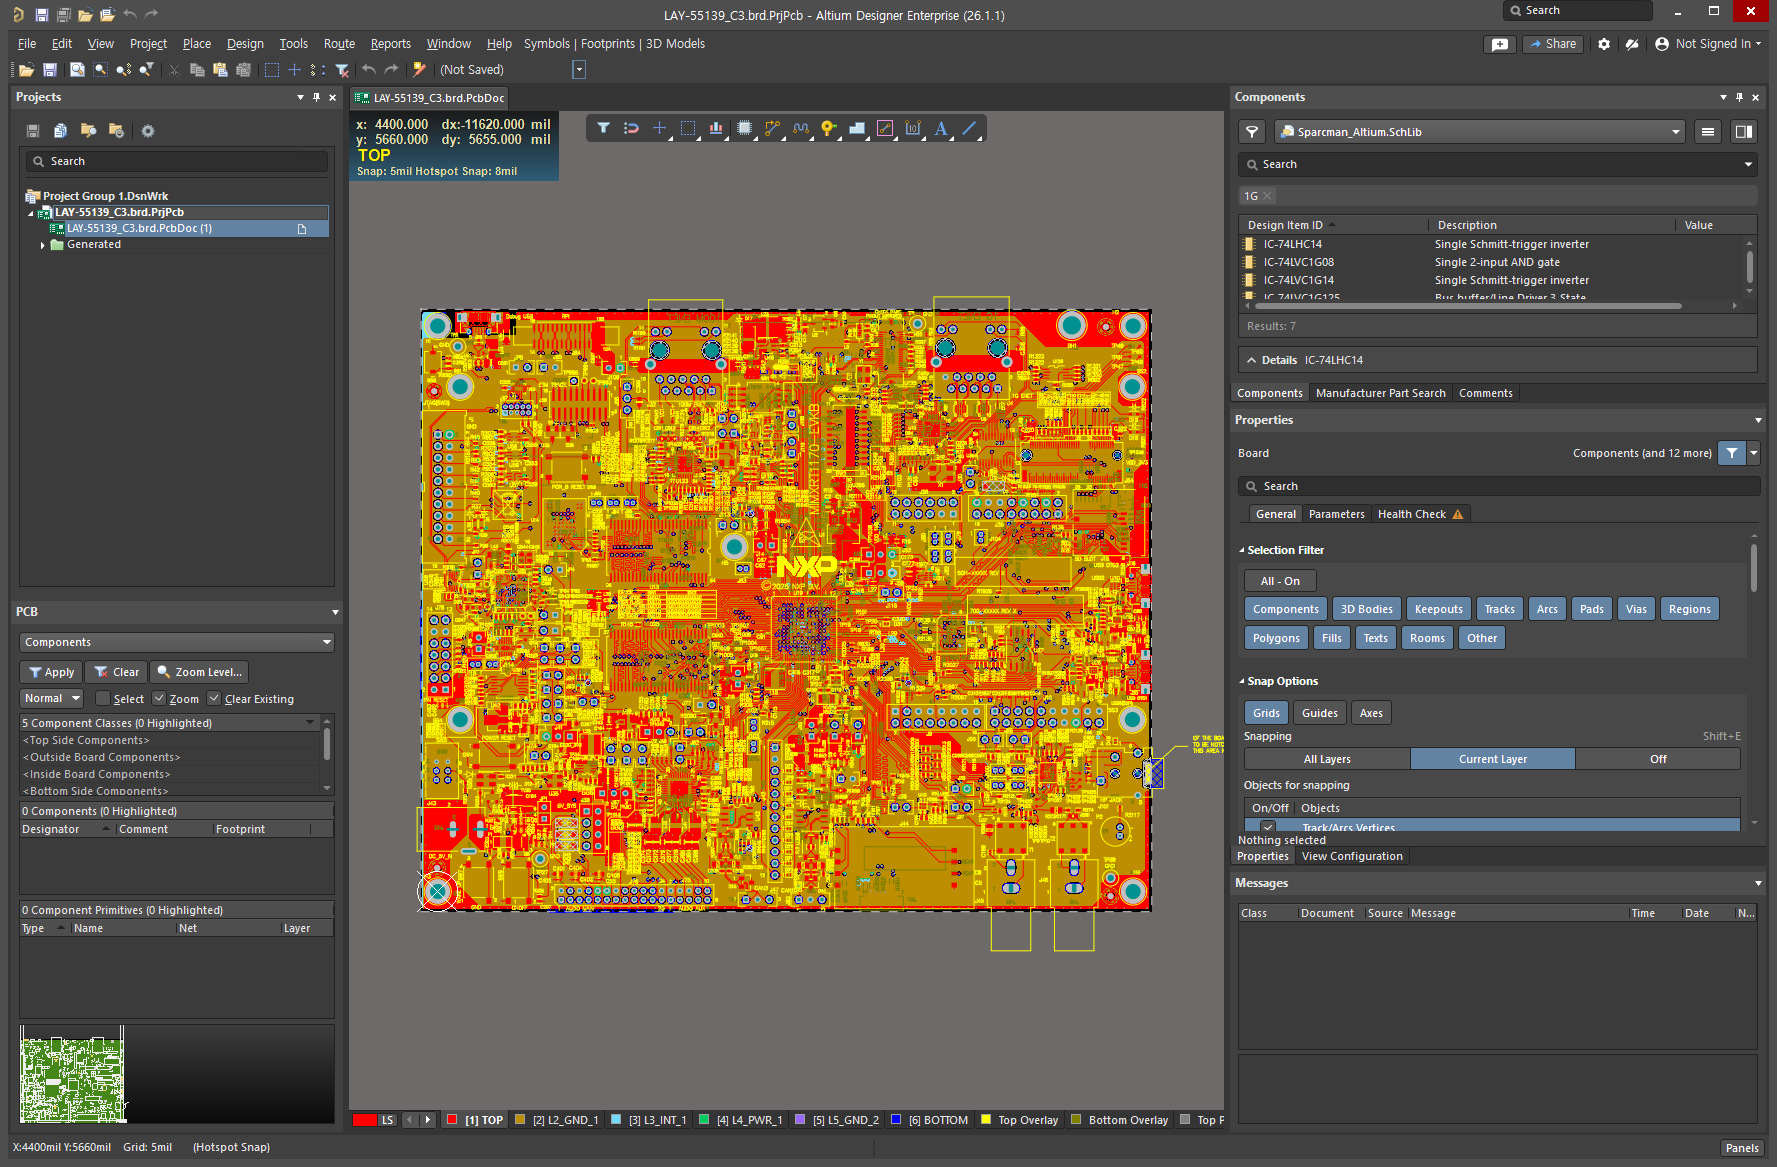
Task: Uncheck the Zoom checkbox
Action: (159, 699)
